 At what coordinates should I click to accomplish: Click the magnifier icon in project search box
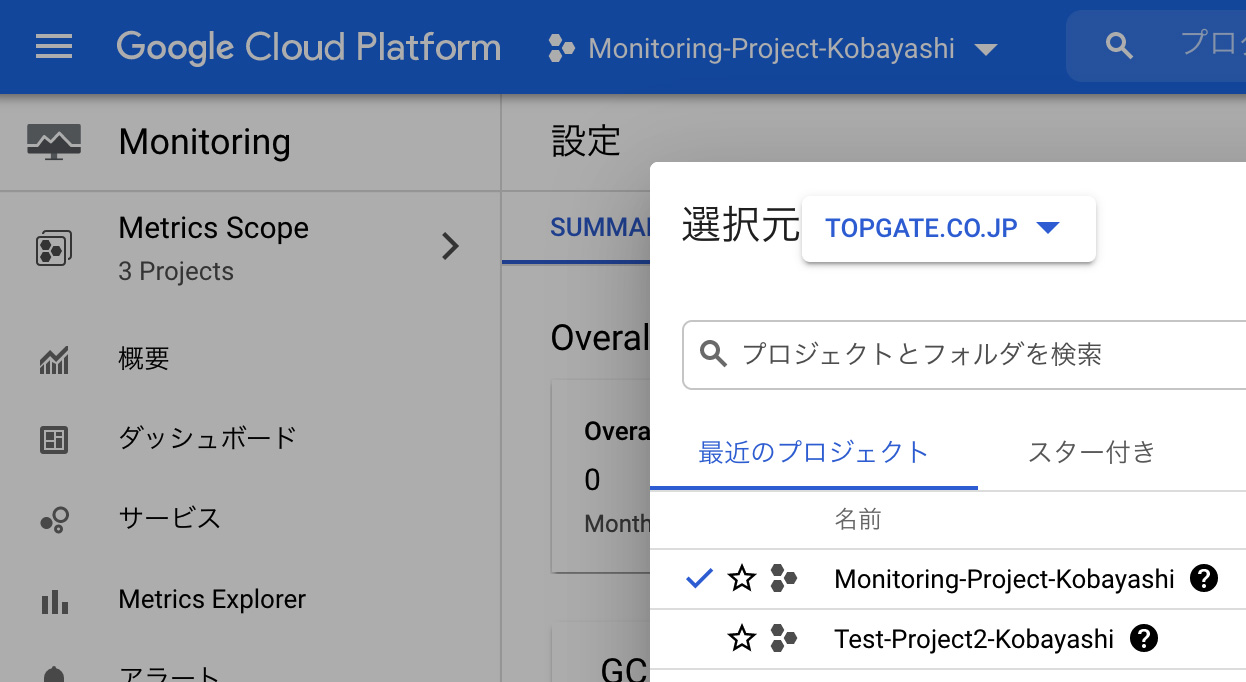[713, 354]
